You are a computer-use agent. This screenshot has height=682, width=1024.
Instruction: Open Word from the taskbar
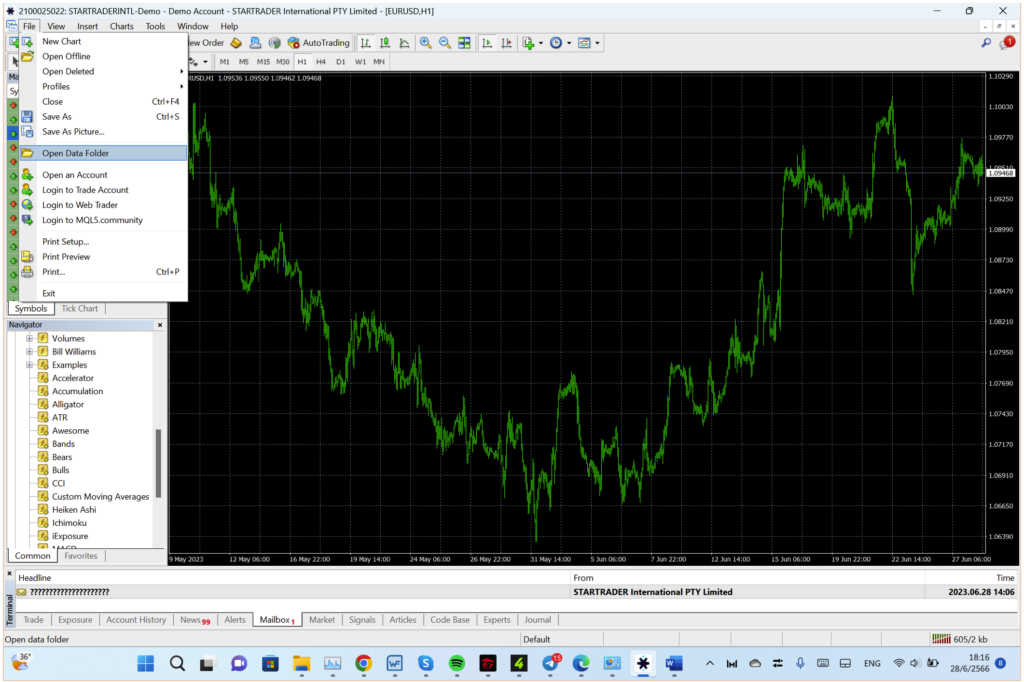pyautogui.click(x=674, y=664)
